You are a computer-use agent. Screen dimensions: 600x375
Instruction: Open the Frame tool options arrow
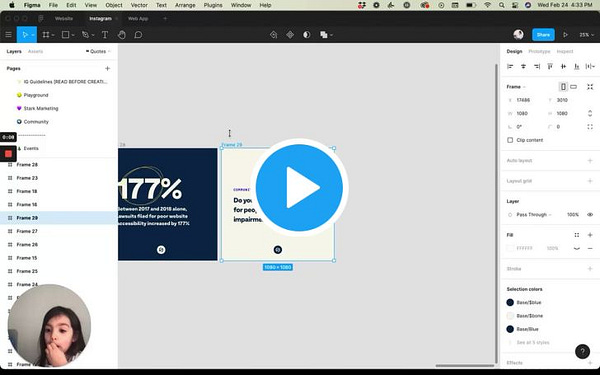53,35
